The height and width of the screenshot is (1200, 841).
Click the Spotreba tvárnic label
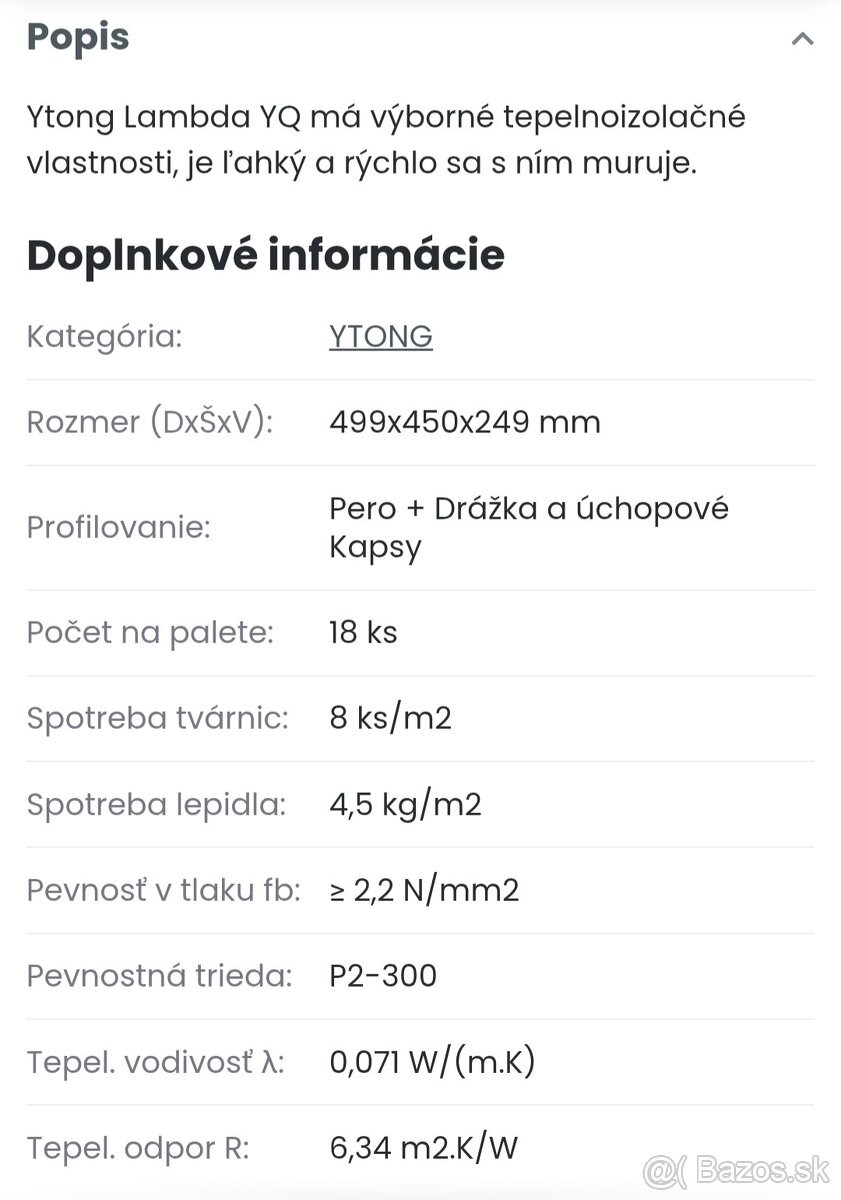click(157, 719)
